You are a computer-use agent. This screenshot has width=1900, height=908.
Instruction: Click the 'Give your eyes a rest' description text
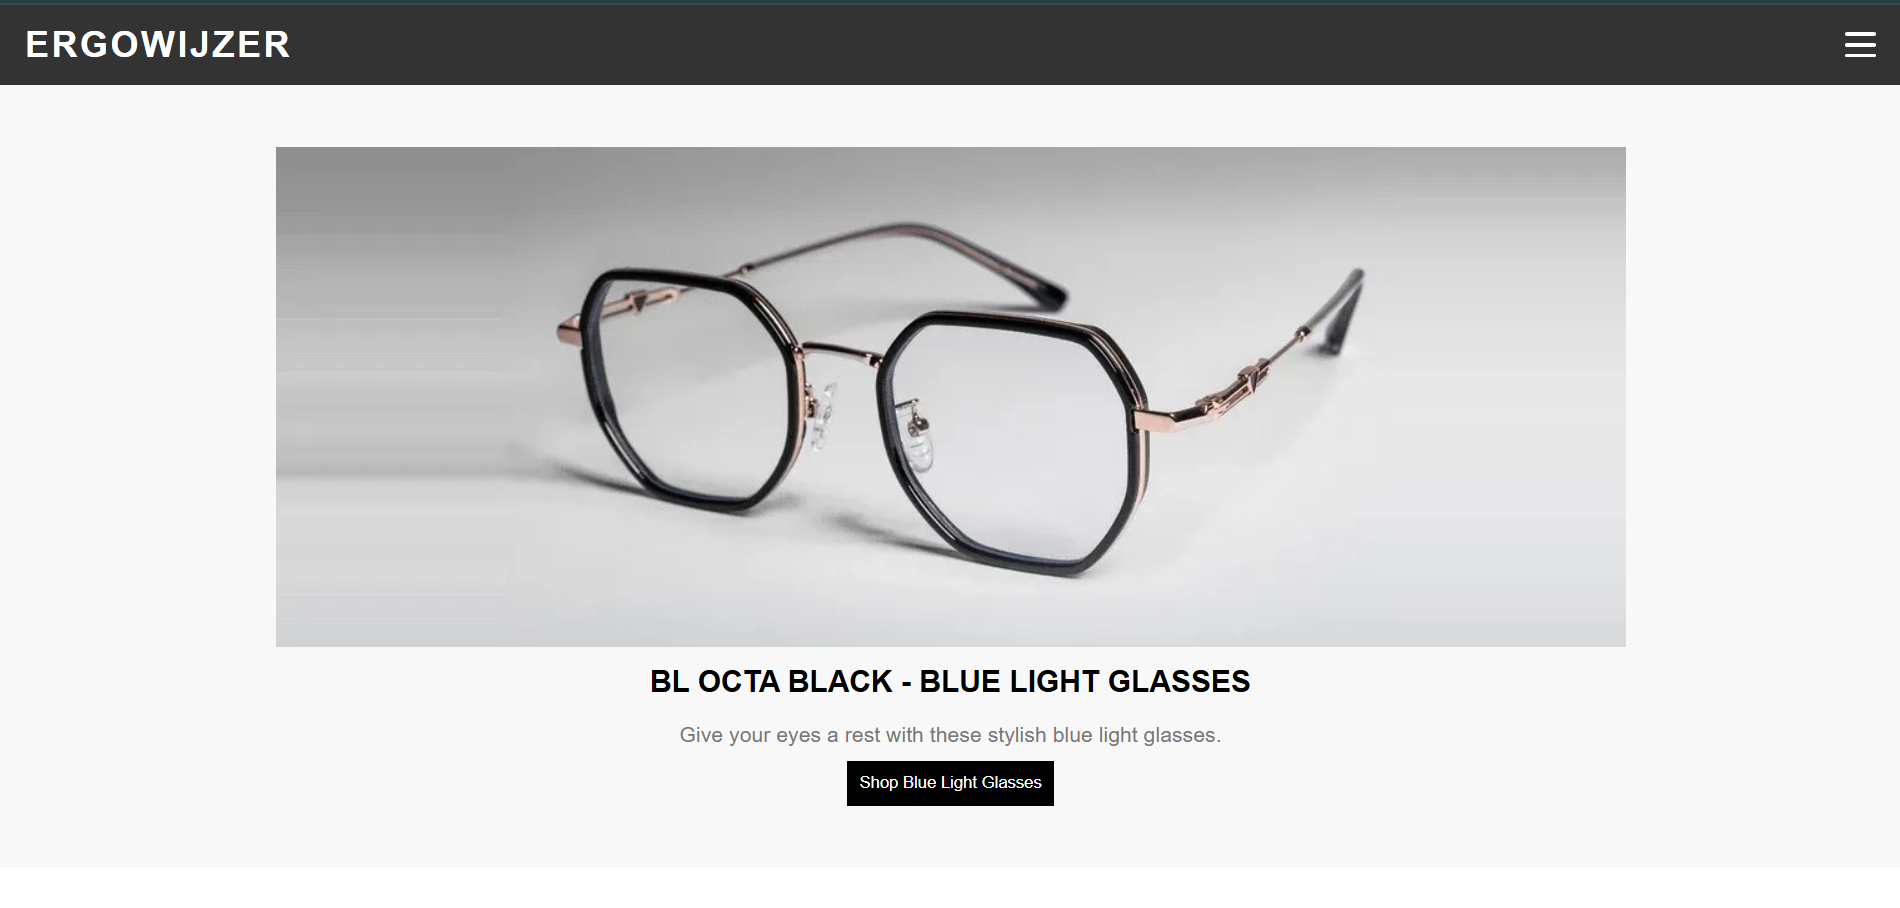950,735
